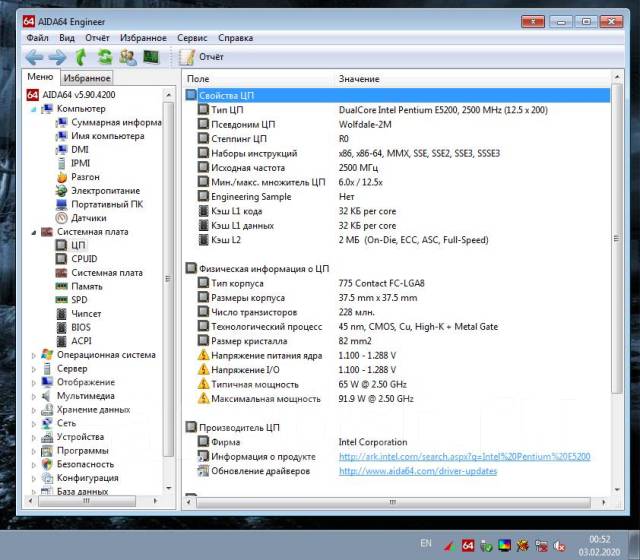This screenshot has height=560, width=640.
Task: Switch to the Избранное tab
Action: click(86, 78)
